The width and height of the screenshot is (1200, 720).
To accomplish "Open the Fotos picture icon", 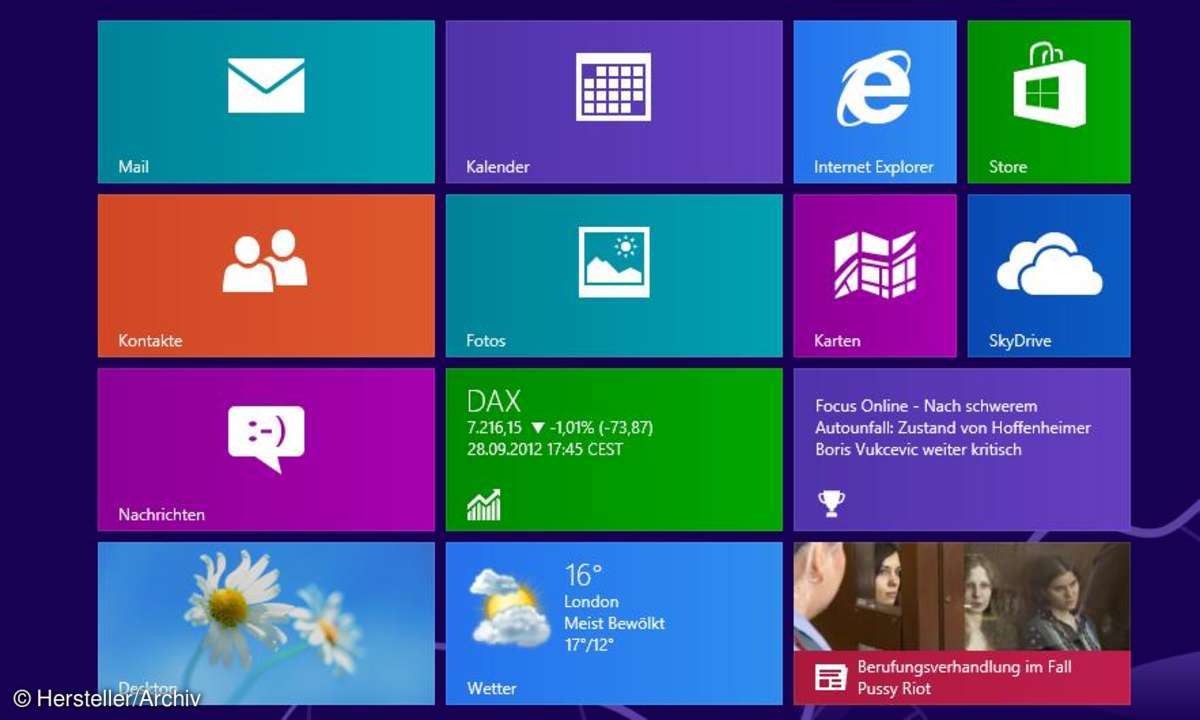I will (614, 261).
